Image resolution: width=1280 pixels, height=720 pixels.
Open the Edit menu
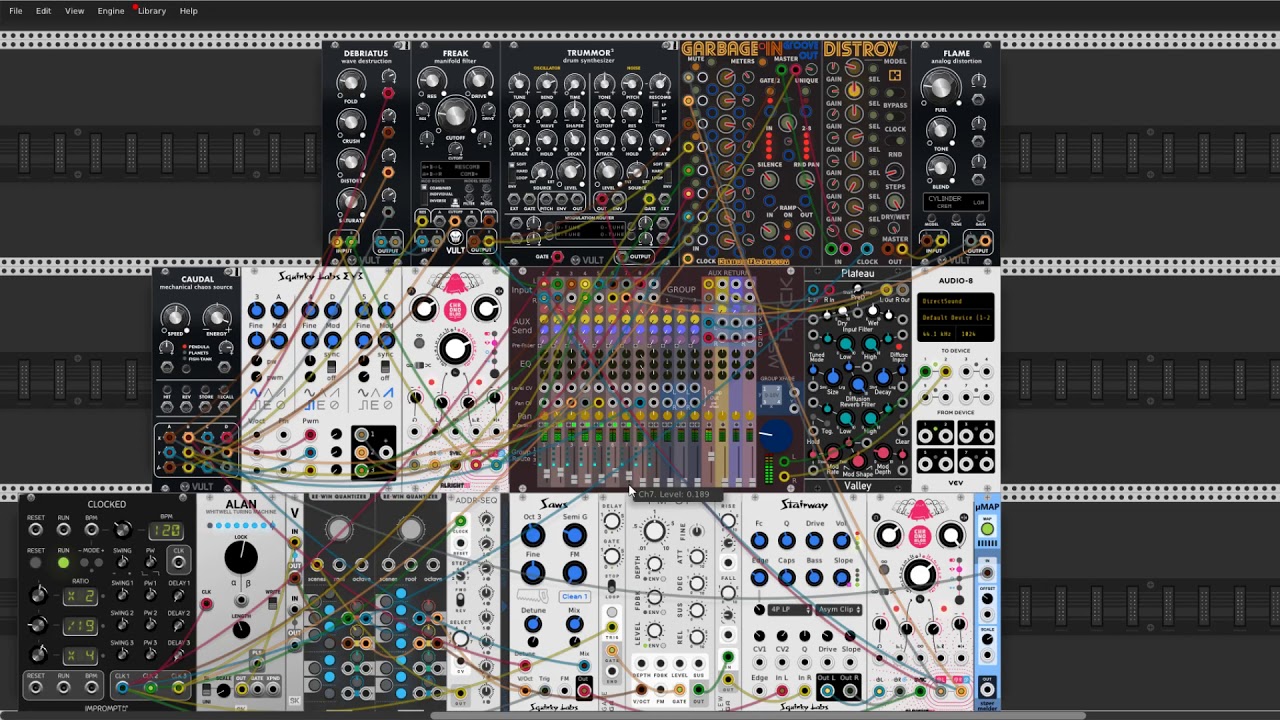tap(43, 11)
